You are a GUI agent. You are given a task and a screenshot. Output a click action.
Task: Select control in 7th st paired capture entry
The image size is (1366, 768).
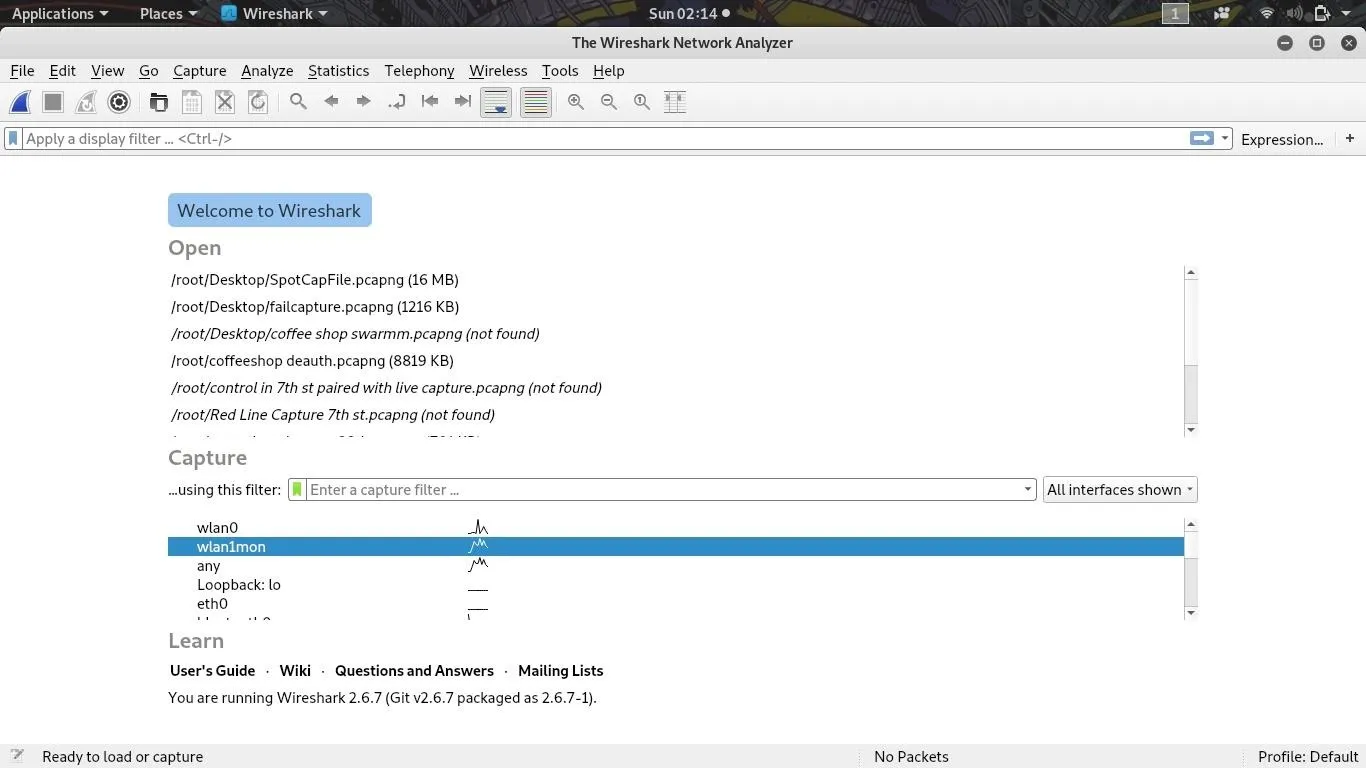(x=386, y=388)
